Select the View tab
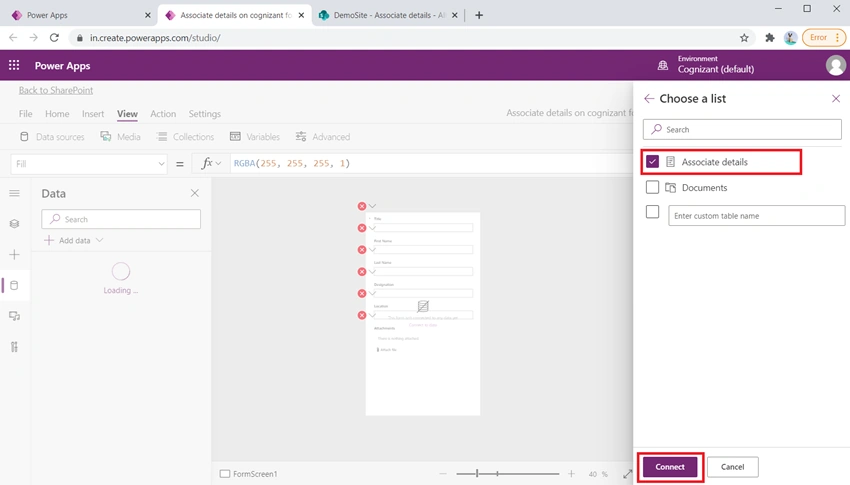Screen dimensions: 850x485 click(127, 114)
